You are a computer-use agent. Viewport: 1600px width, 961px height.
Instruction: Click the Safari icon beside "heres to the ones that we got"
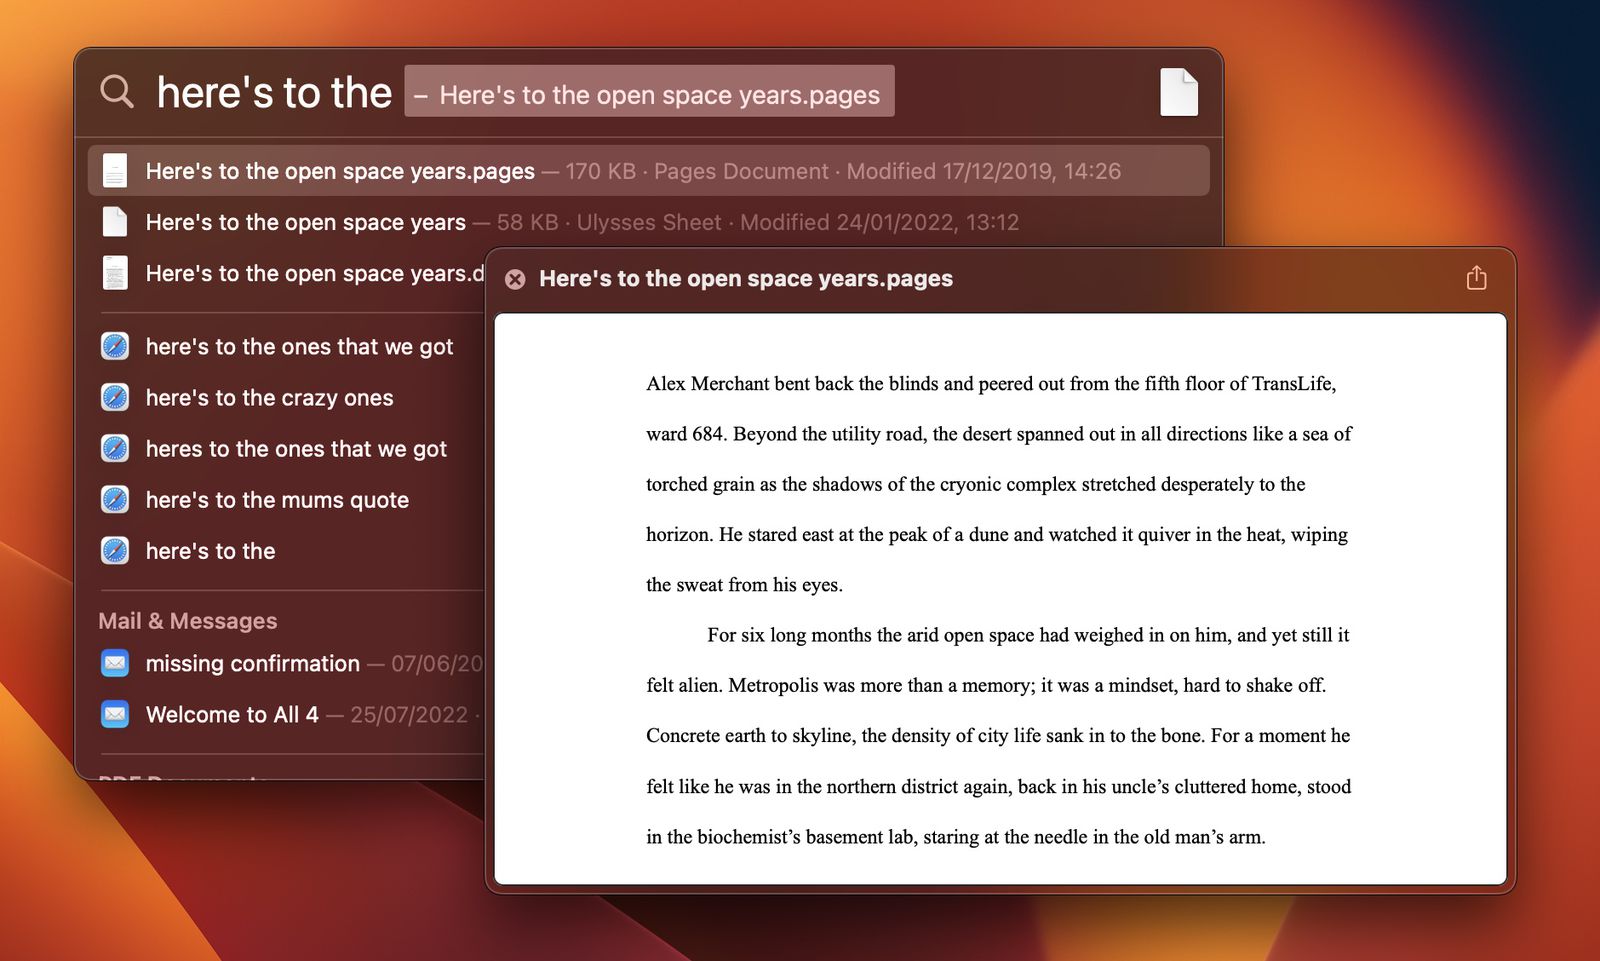click(x=114, y=448)
